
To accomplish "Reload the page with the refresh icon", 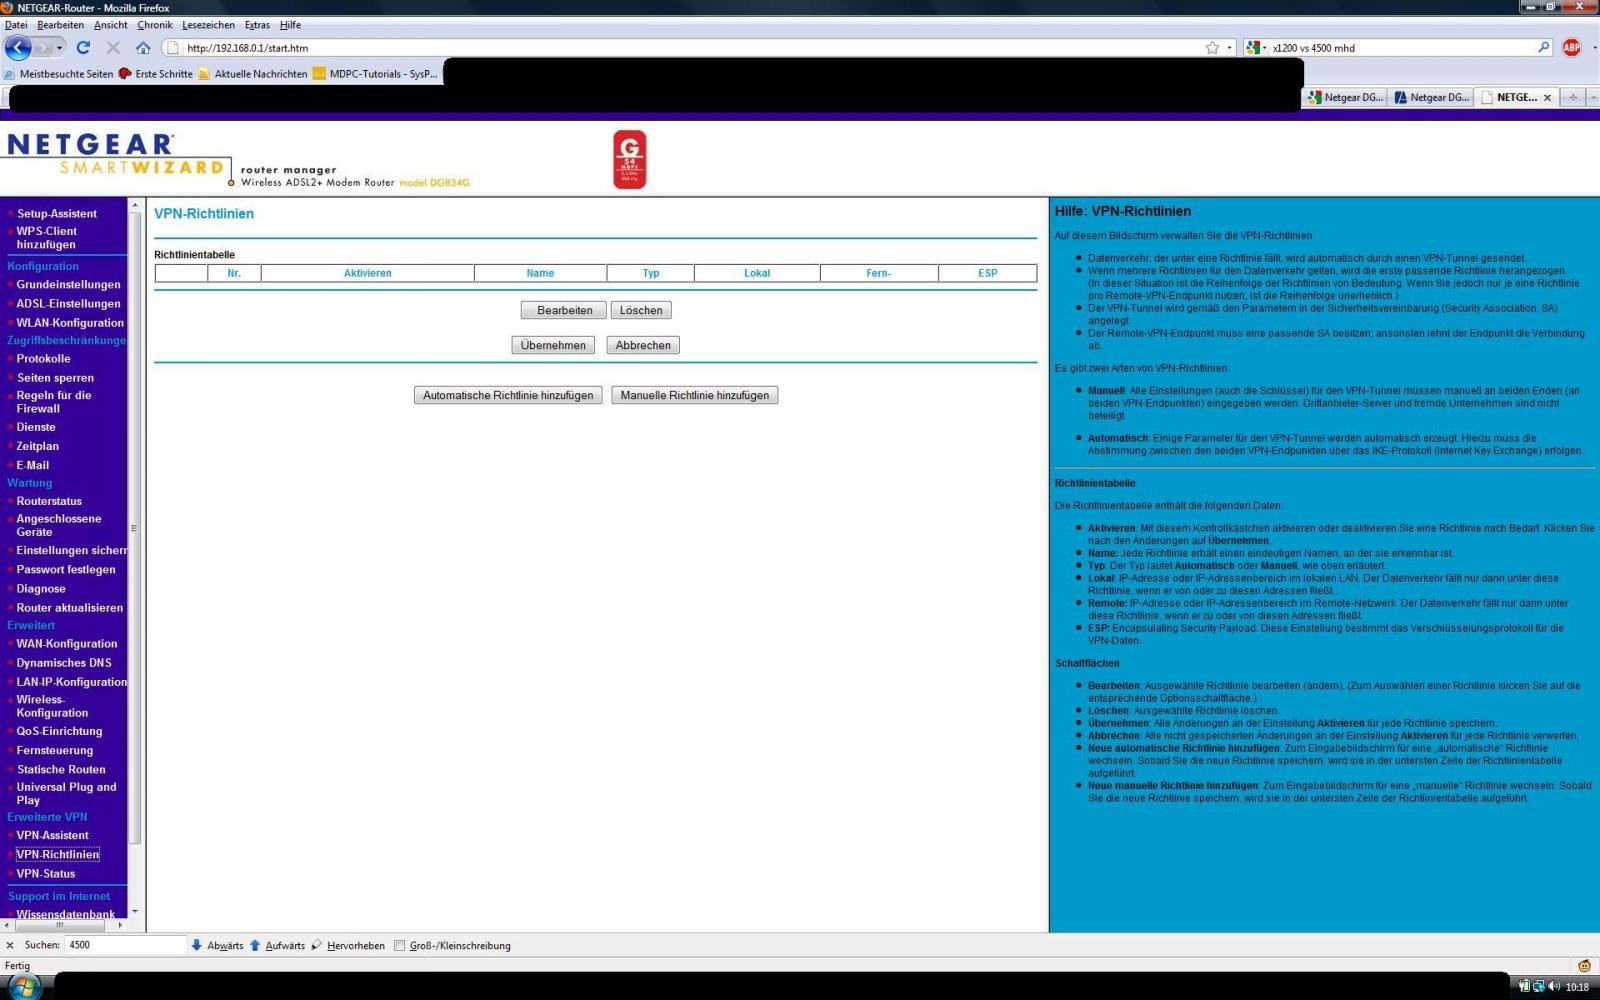I will (x=83, y=47).
